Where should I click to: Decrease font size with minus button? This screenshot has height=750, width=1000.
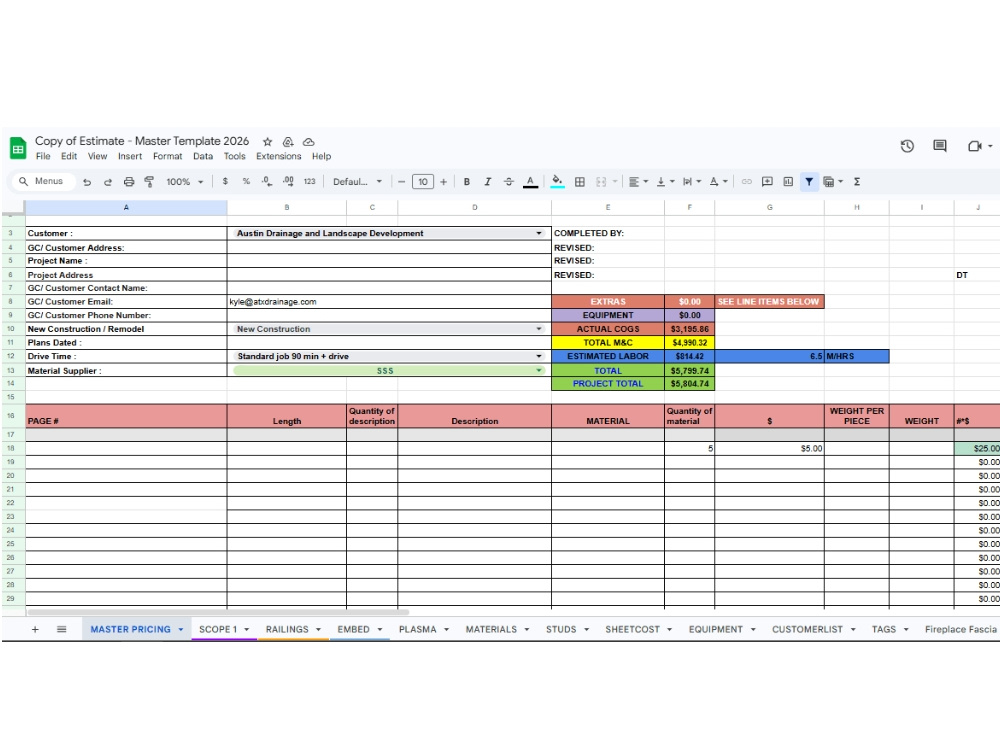coord(402,182)
